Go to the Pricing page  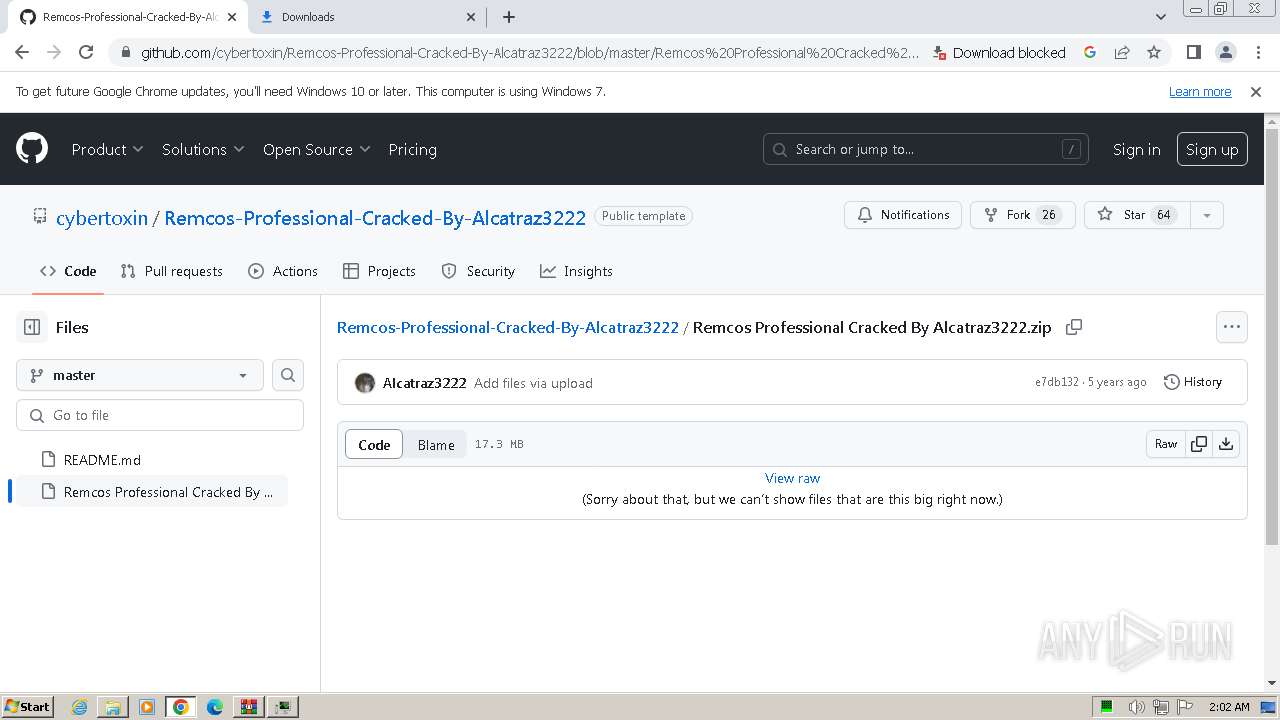(x=412, y=149)
